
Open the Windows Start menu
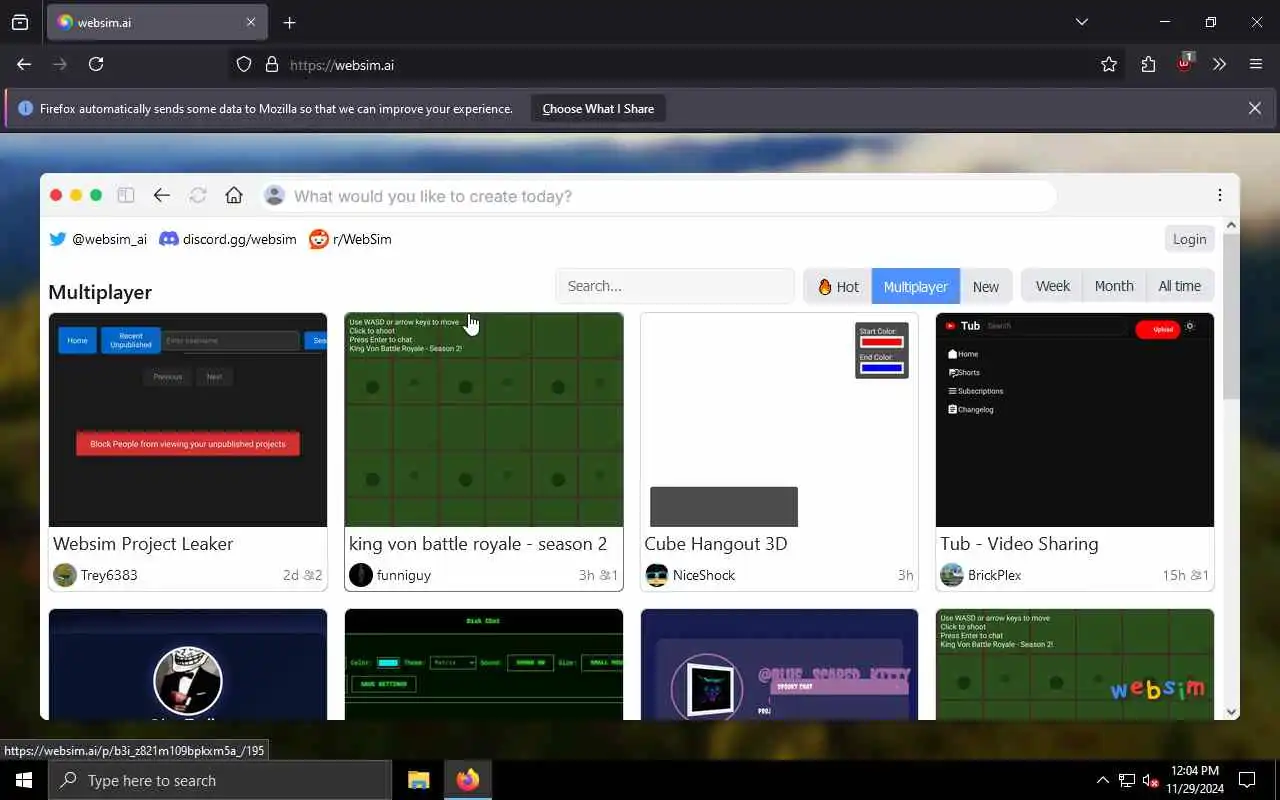[x=24, y=780]
